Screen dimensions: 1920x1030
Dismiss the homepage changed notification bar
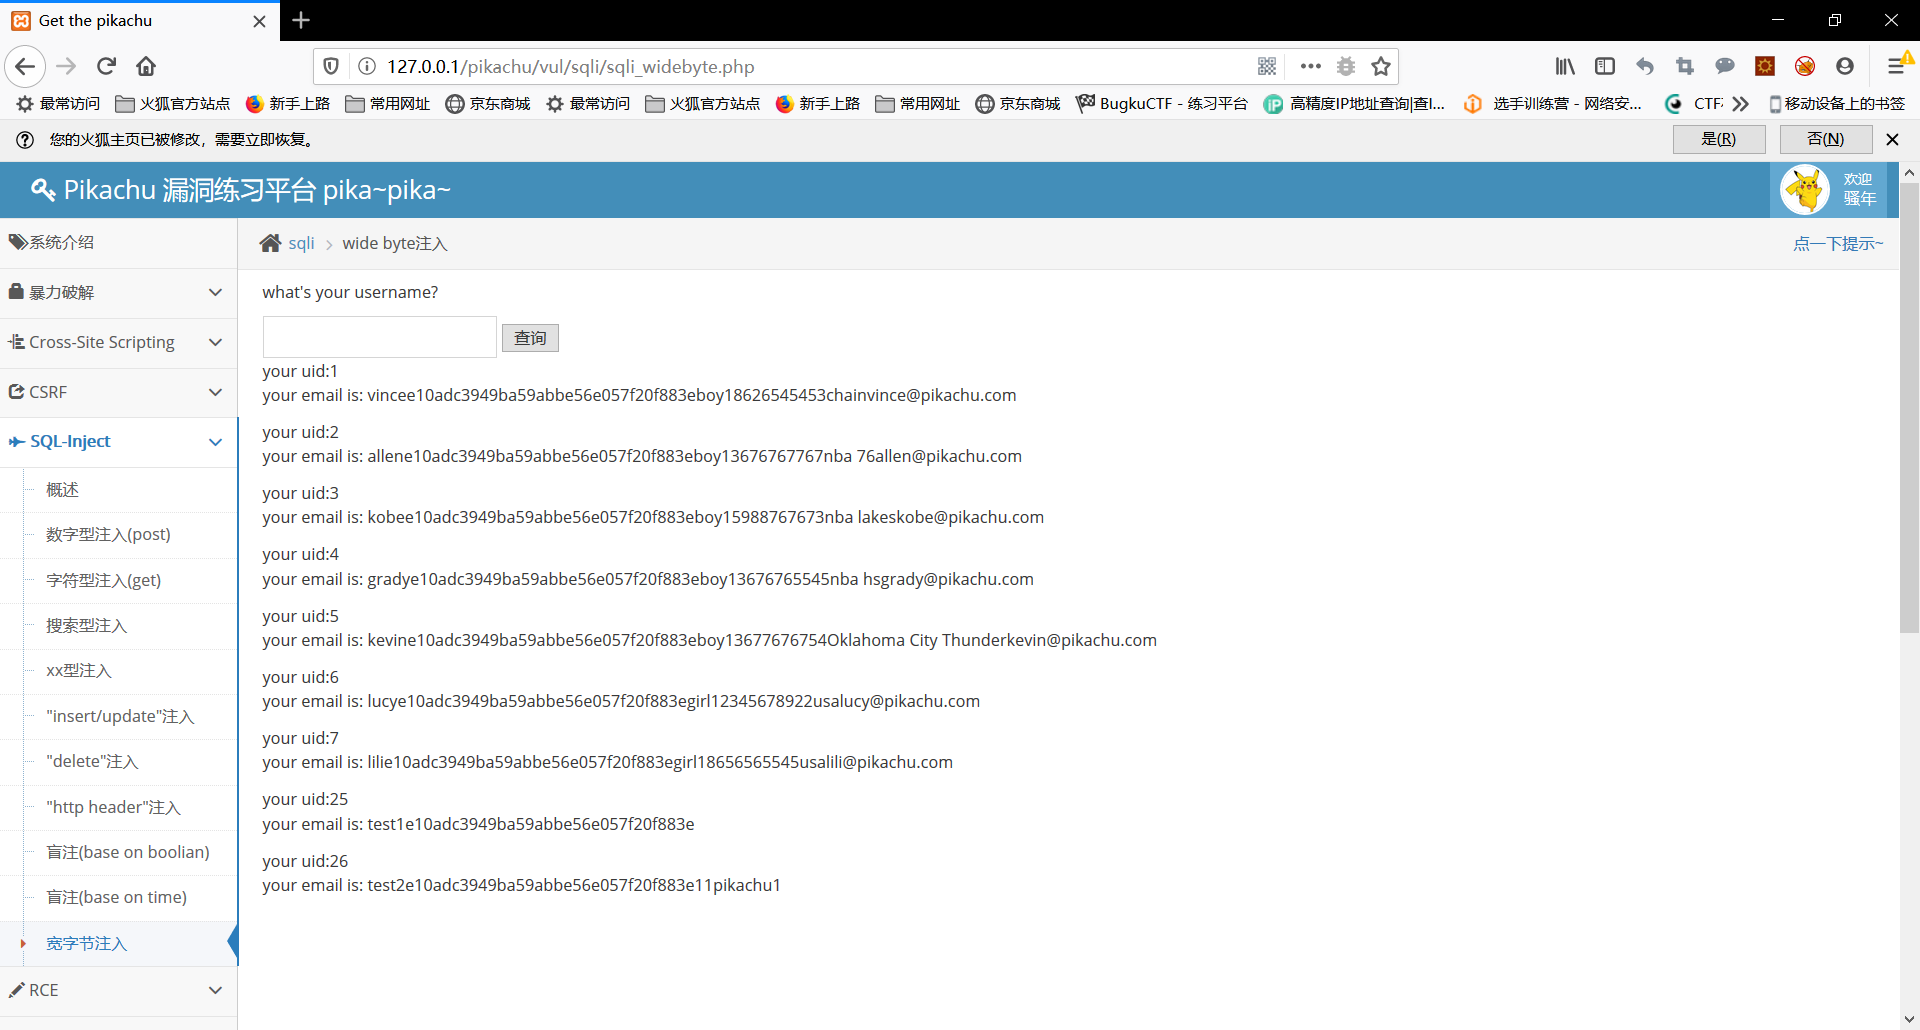click(1892, 139)
